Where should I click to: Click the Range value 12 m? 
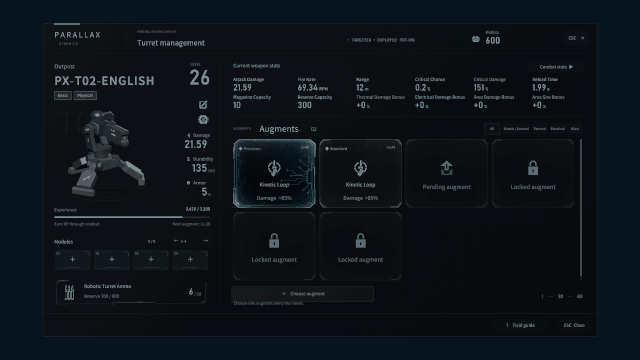(x=362, y=88)
